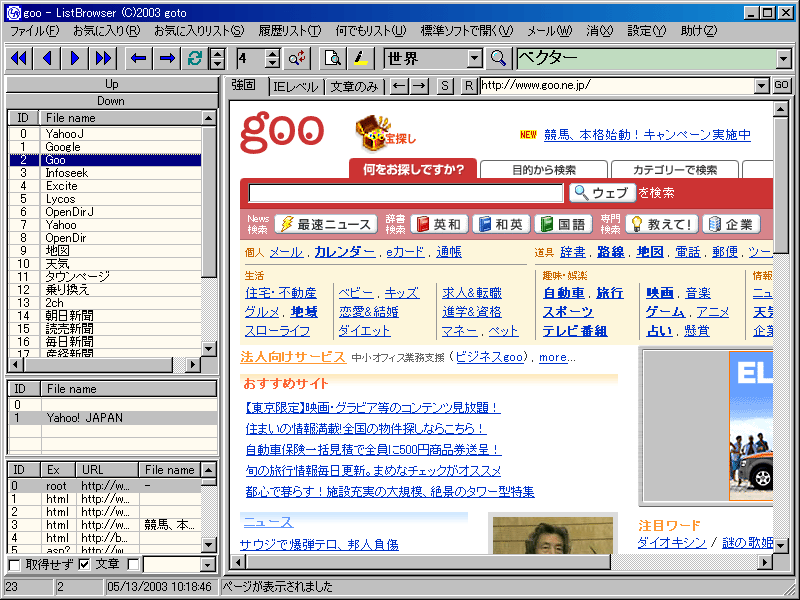Go to next item with single right triangle
Image resolution: width=800 pixels, height=600 pixels.
pos(75,59)
